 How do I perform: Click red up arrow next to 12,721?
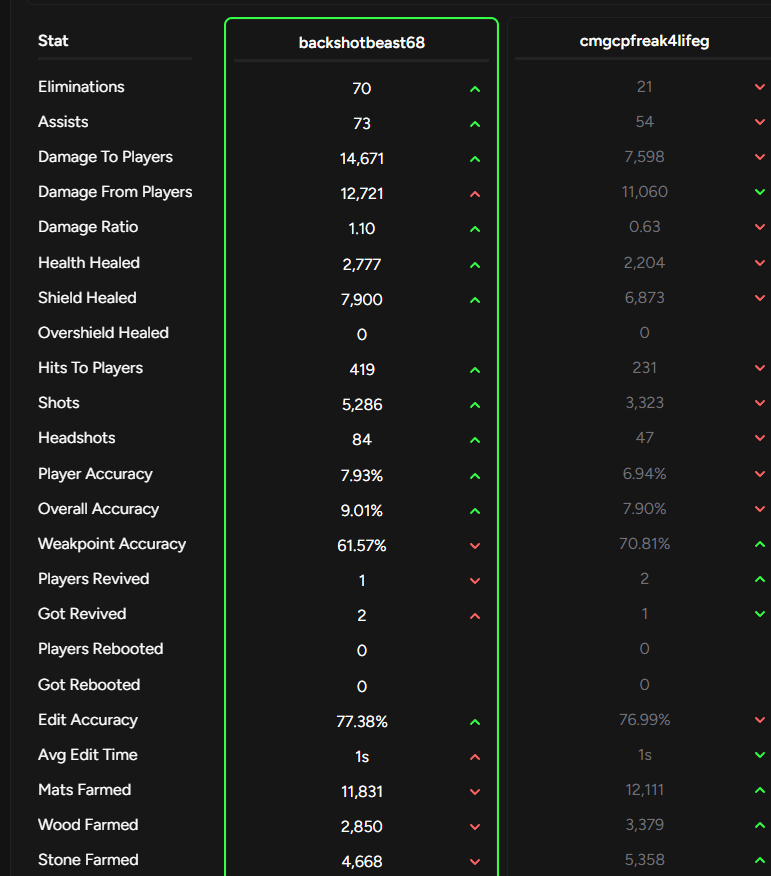tap(475, 194)
